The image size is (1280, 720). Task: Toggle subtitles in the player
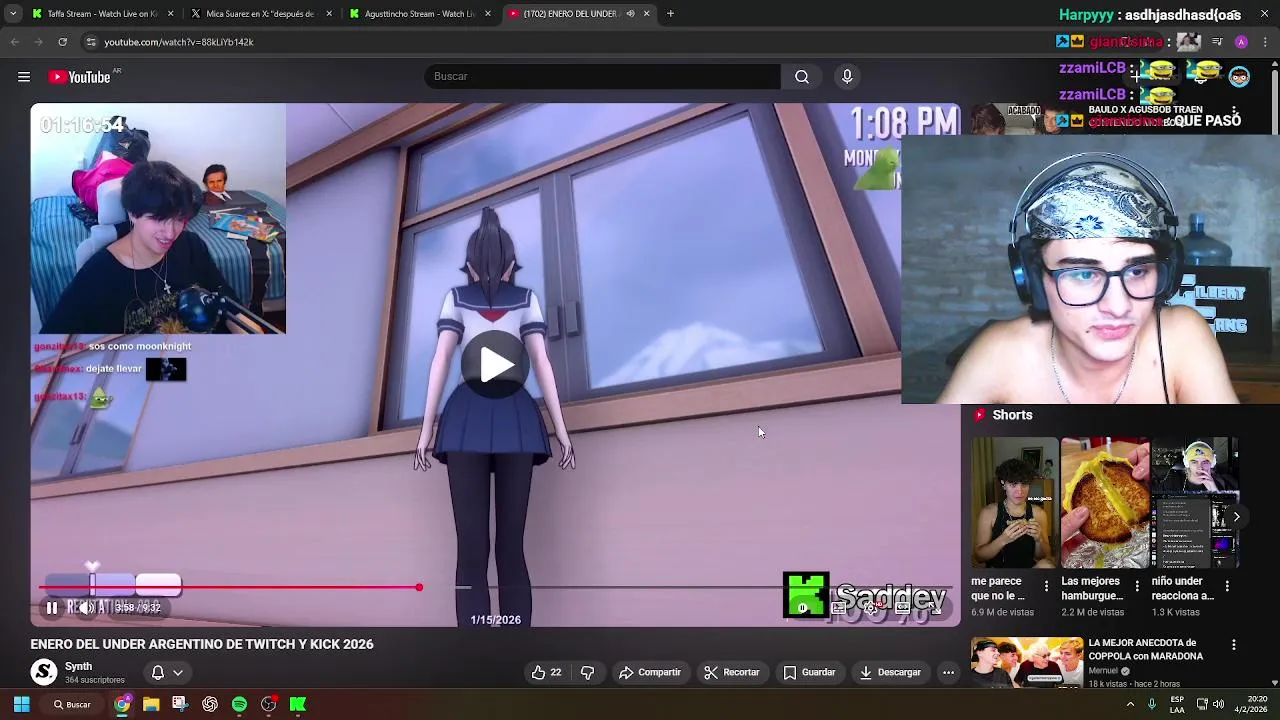838,607
